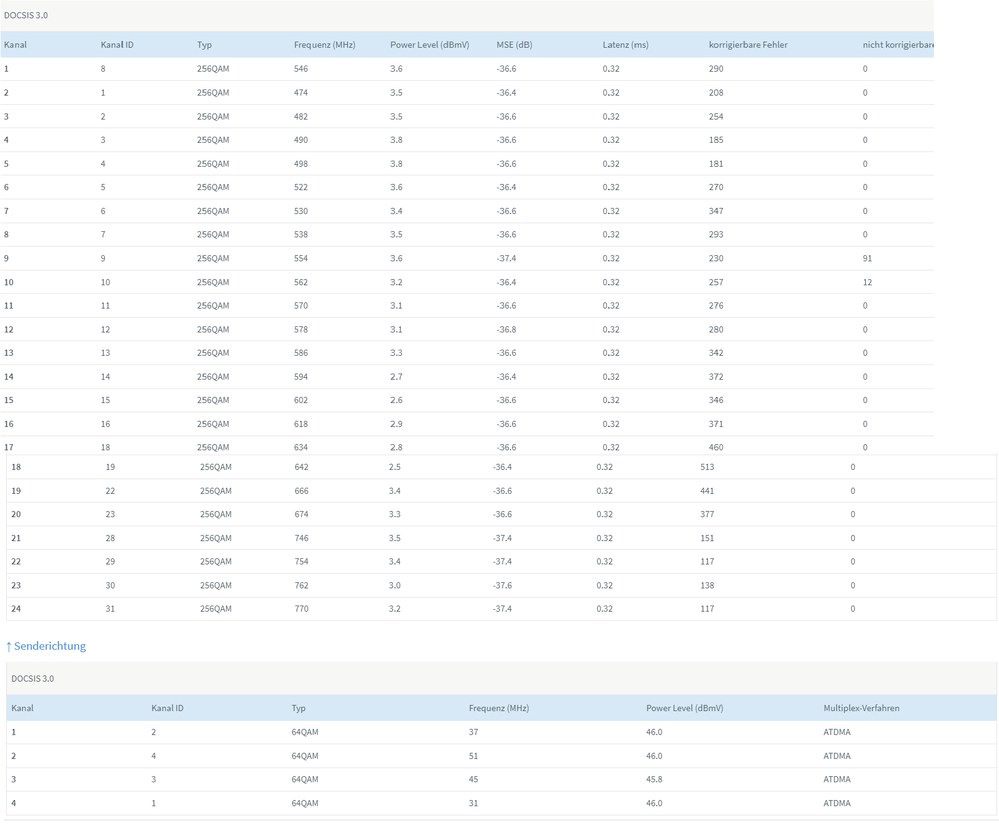
Task: Select downstream frequency cell 634
Action: pos(301,447)
